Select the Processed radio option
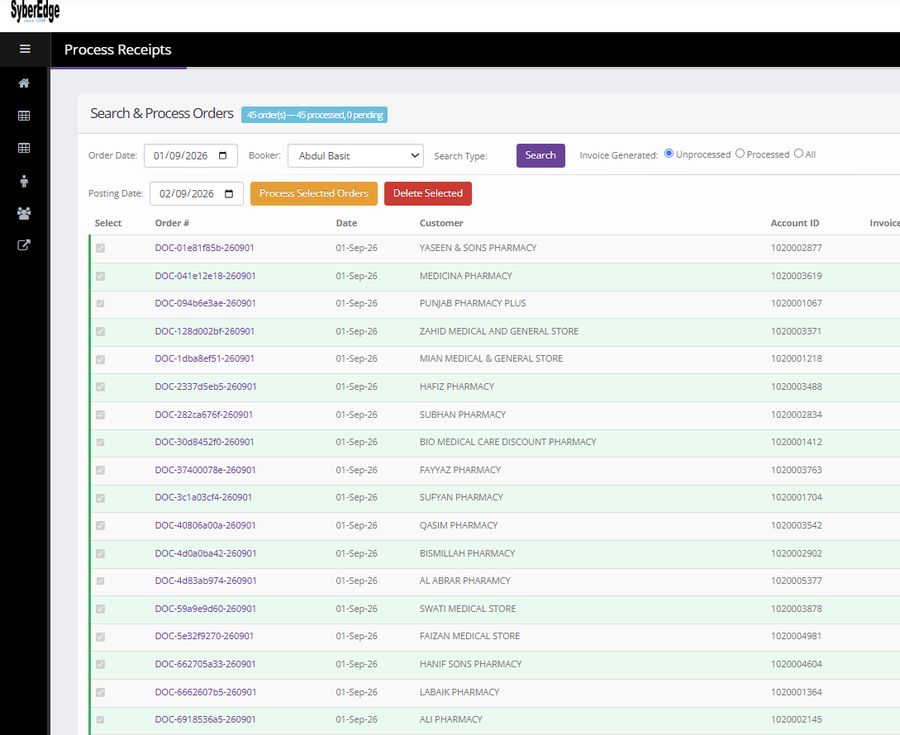 click(x=740, y=153)
